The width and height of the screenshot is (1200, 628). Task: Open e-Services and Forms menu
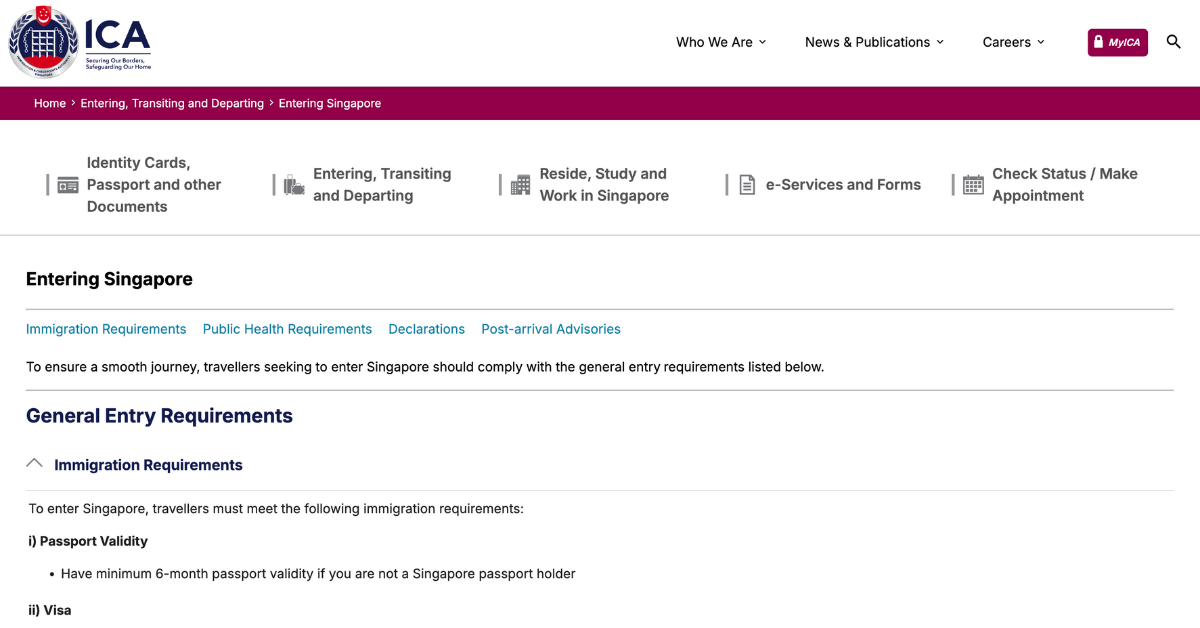point(843,185)
